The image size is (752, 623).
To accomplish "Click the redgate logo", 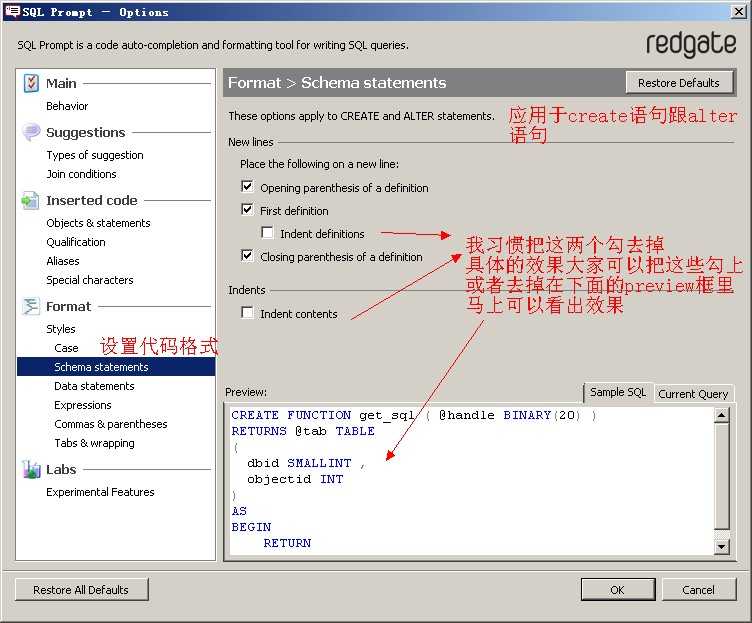I will [x=691, y=45].
